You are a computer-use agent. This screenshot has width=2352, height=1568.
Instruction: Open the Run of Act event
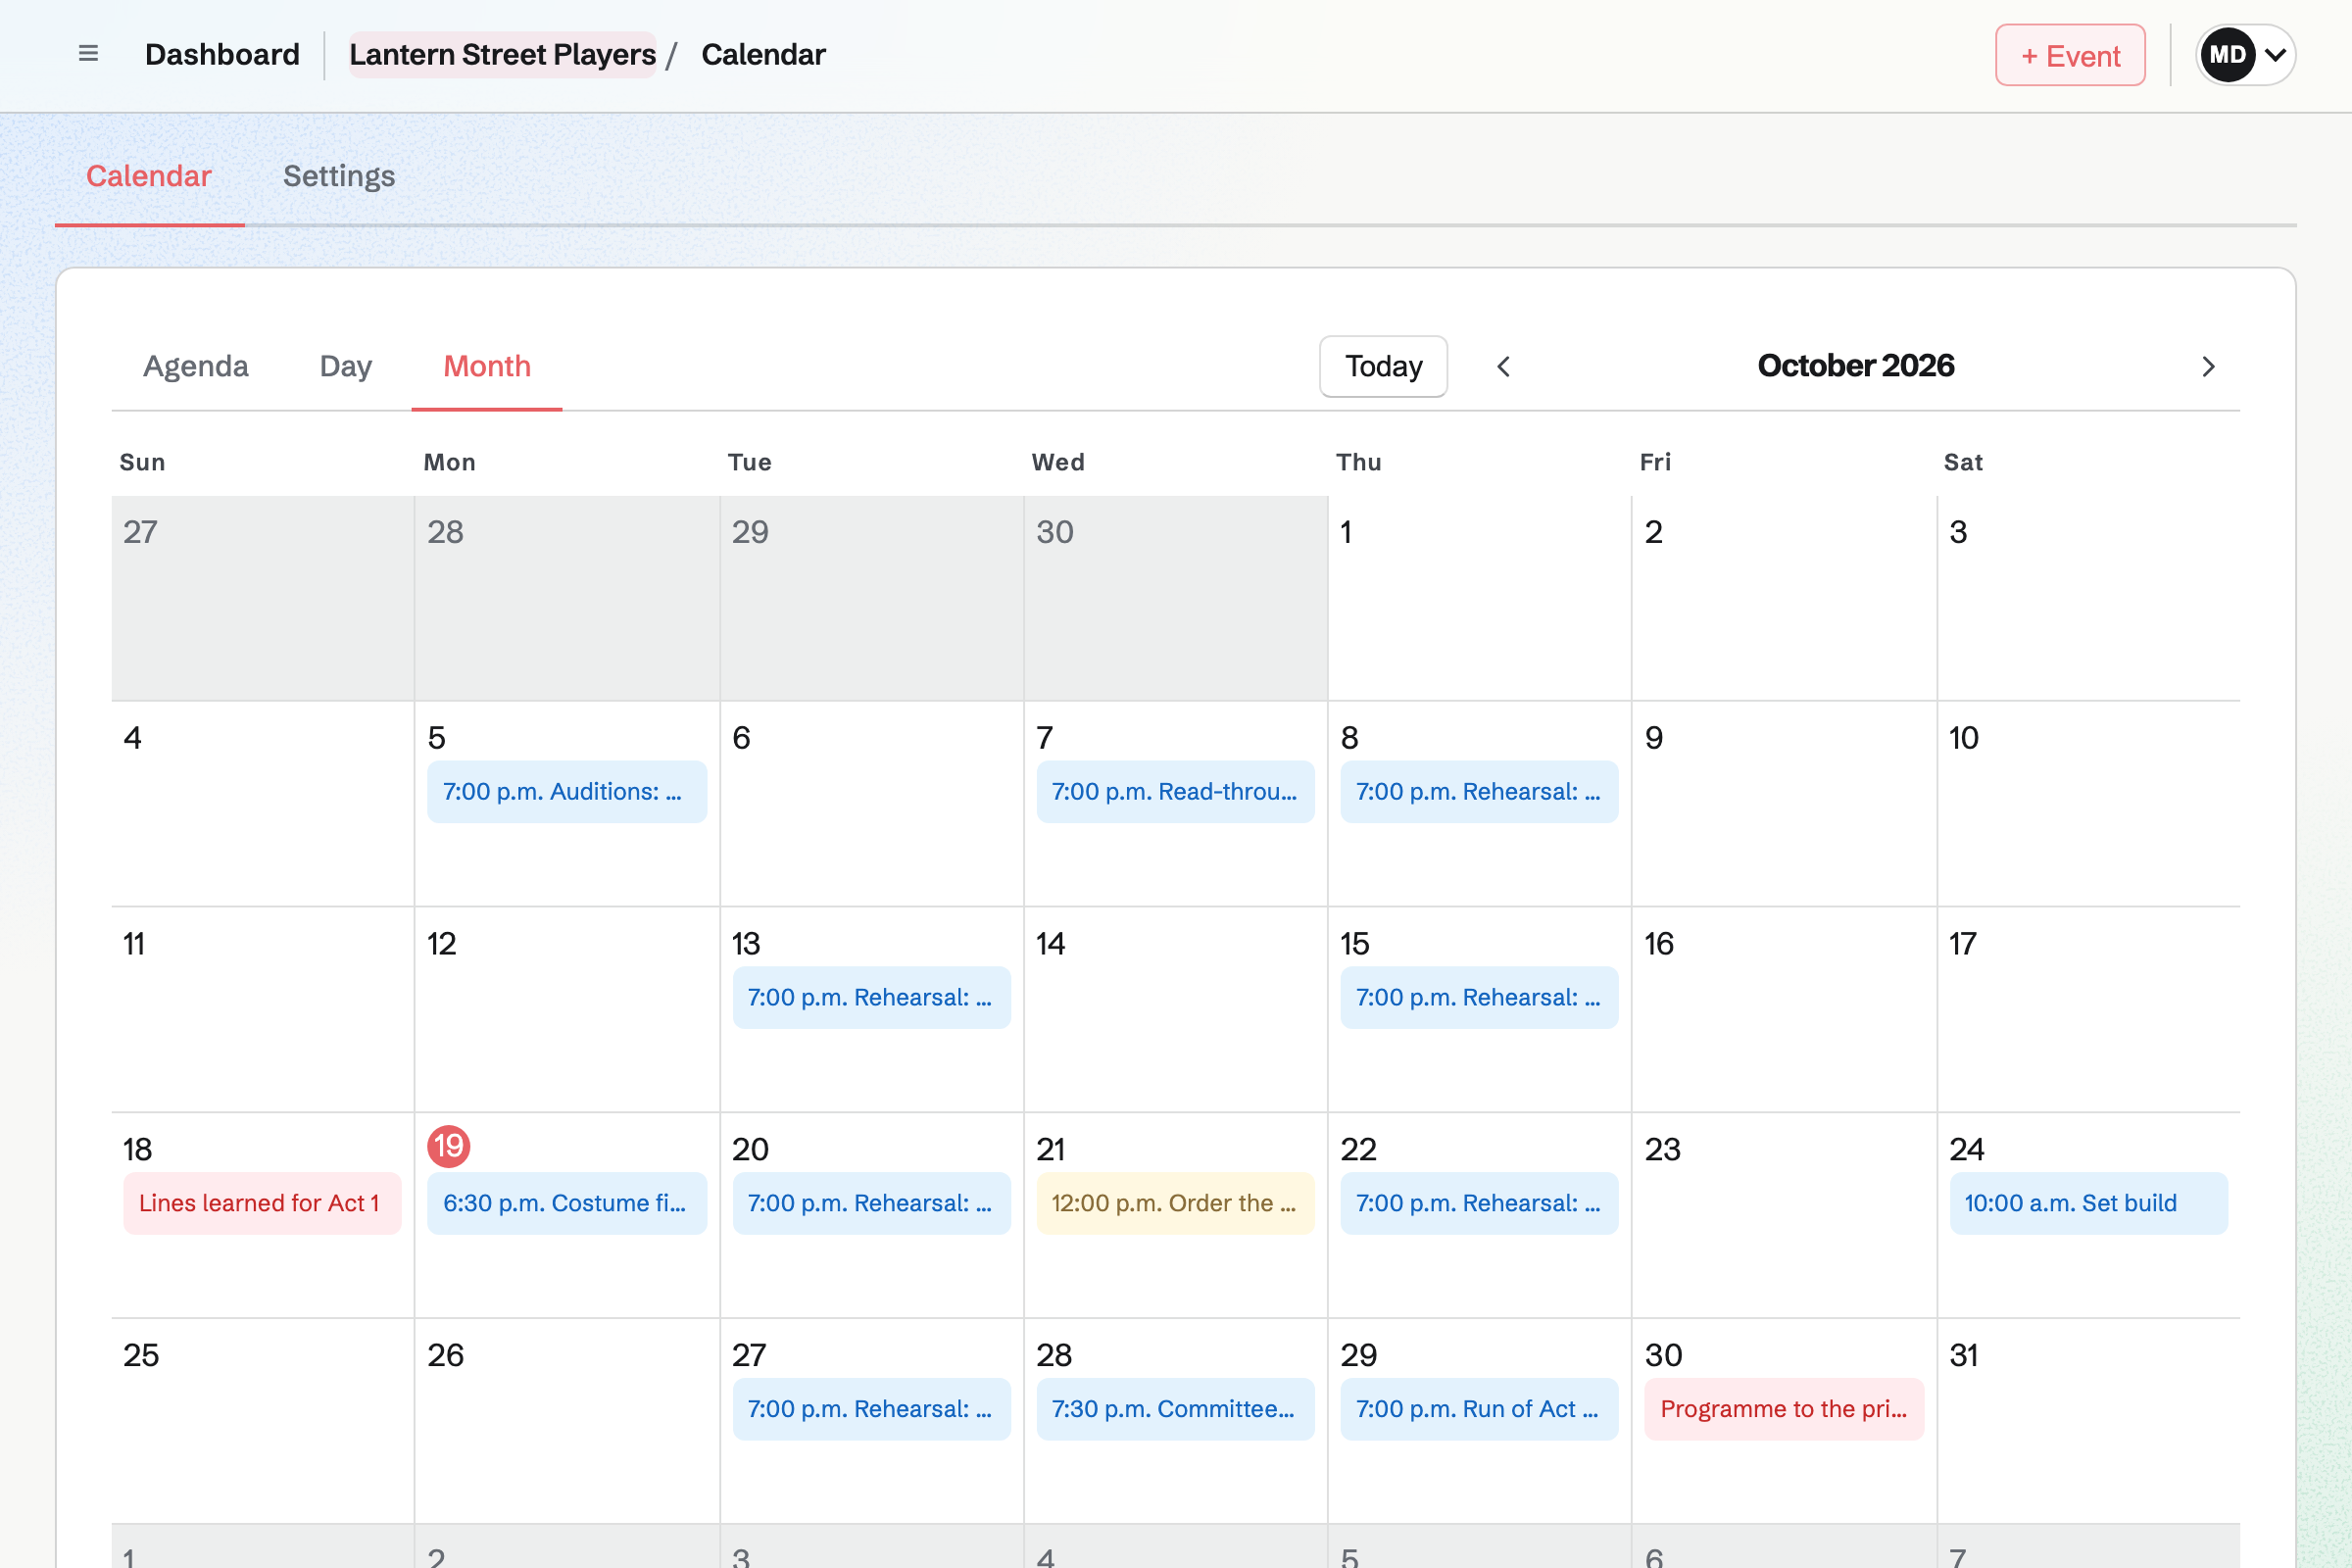(1479, 1410)
